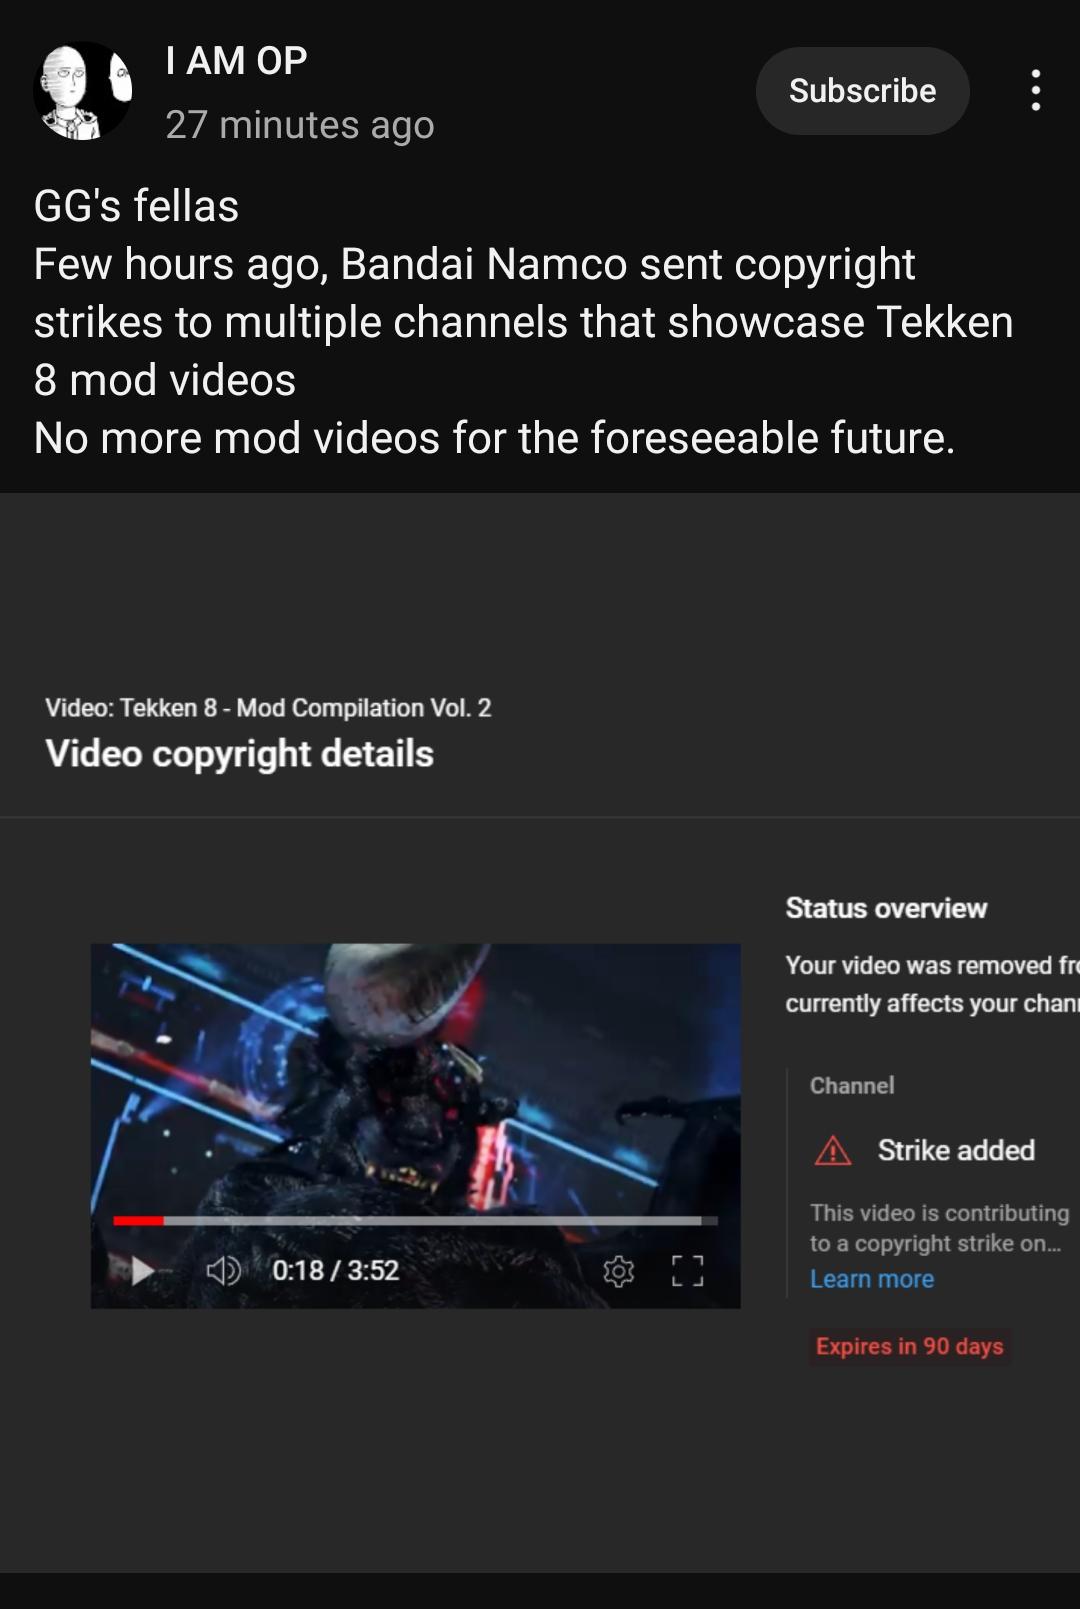Click the Video copyright details heading
Screen dimensions: 1080x1609
(x=239, y=754)
